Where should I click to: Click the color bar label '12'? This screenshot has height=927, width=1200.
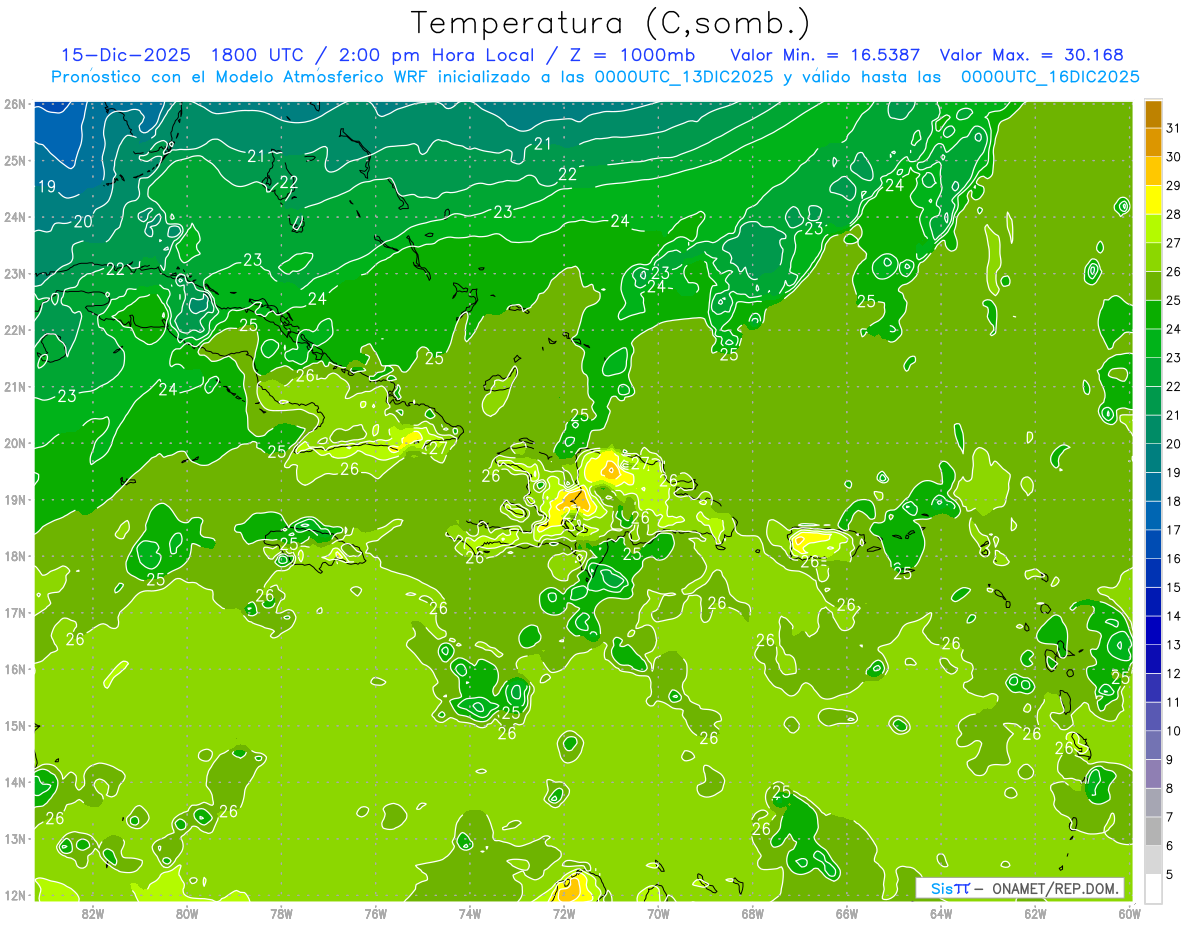pos(1174,674)
